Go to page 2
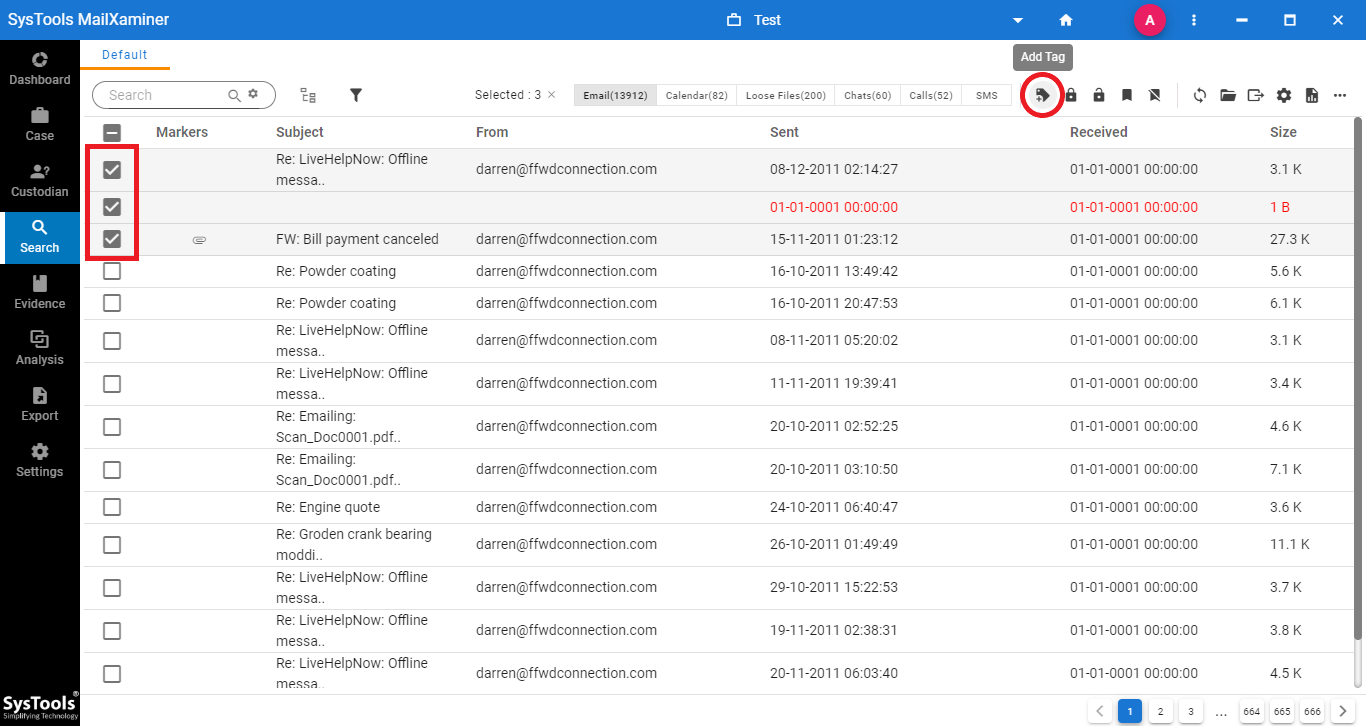Image resolution: width=1366 pixels, height=726 pixels. pyautogui.click(x=1160, y=712)
